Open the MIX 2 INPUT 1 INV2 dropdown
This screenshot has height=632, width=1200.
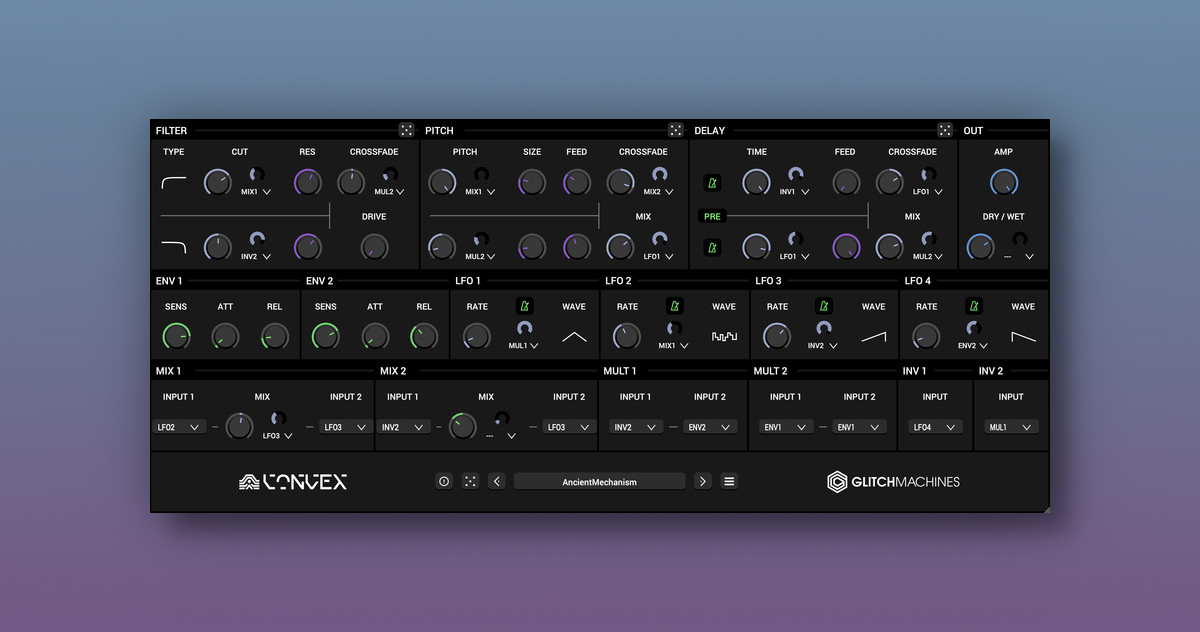405,427
